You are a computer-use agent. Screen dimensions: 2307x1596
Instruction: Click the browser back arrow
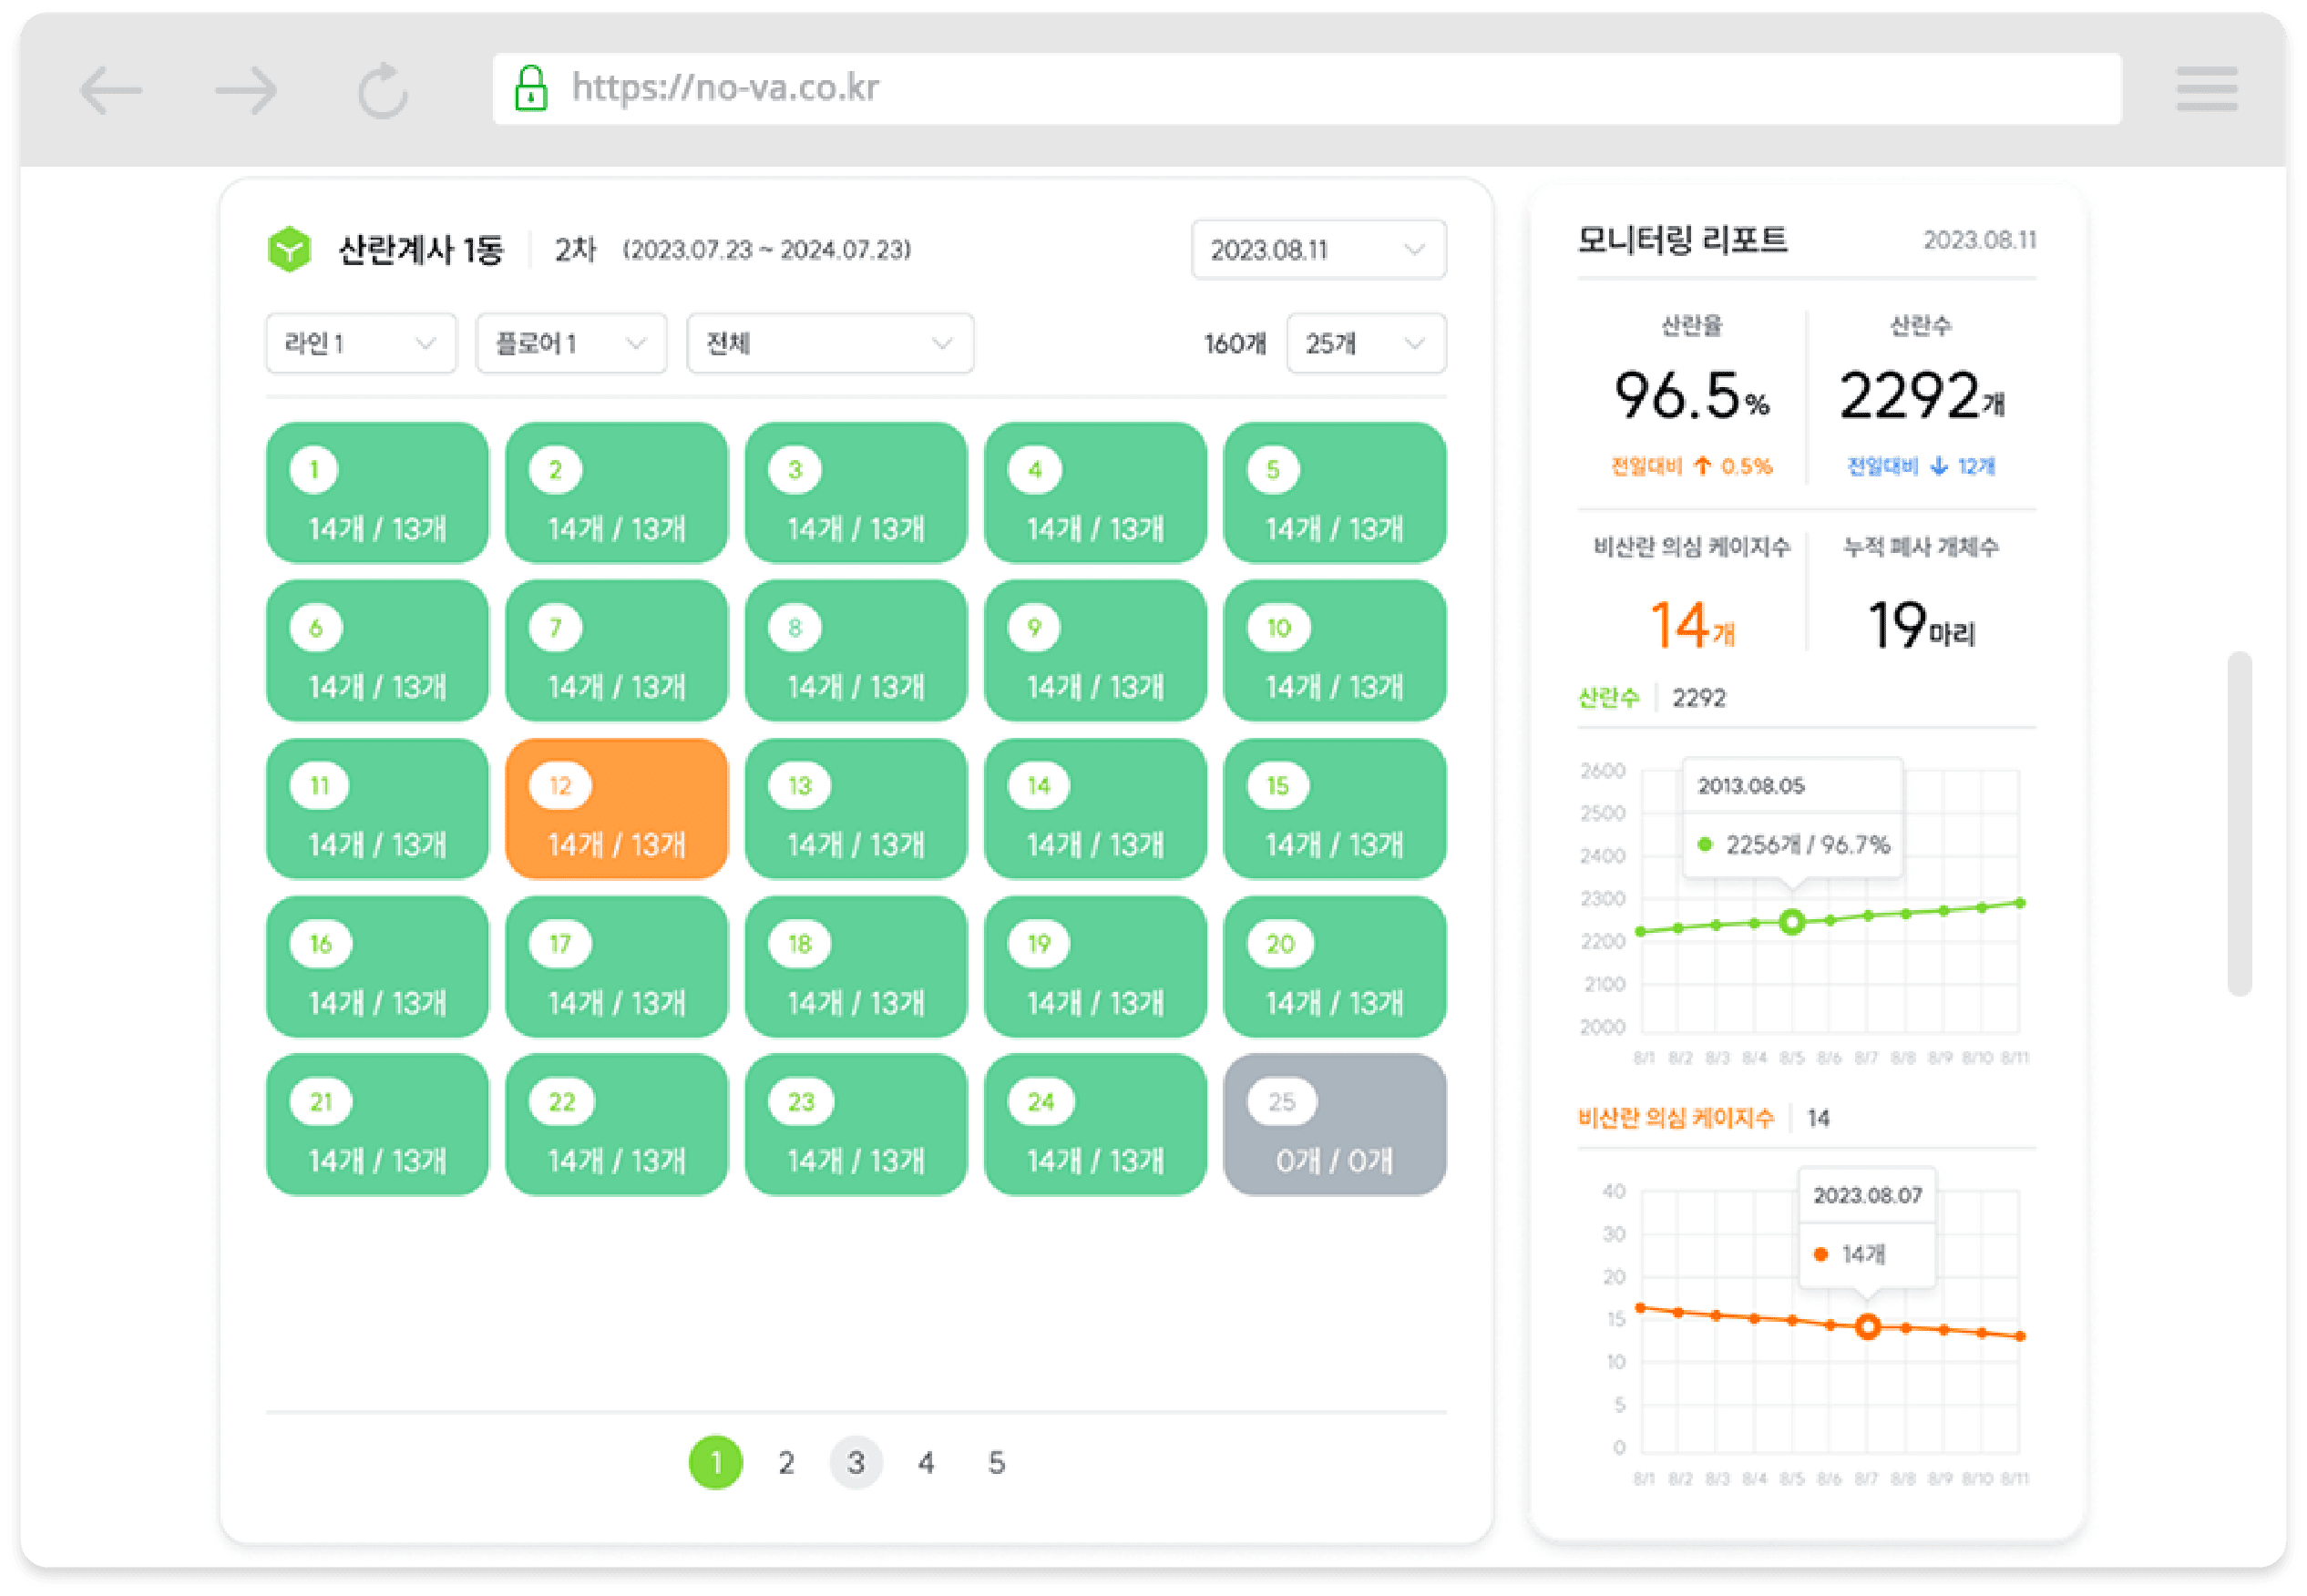pyautogui.click(x=111, y=91)
